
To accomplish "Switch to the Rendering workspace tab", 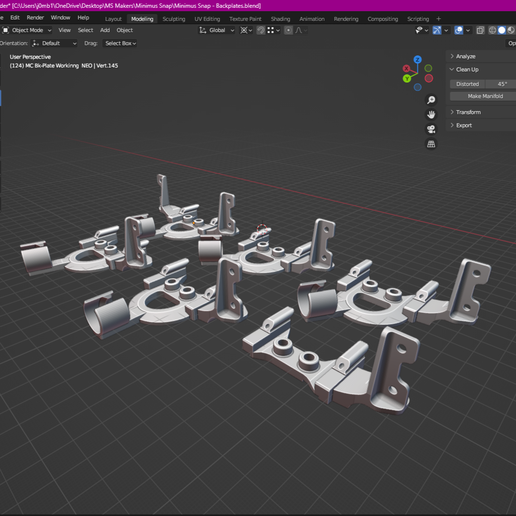I will click(x=346, y=19).
